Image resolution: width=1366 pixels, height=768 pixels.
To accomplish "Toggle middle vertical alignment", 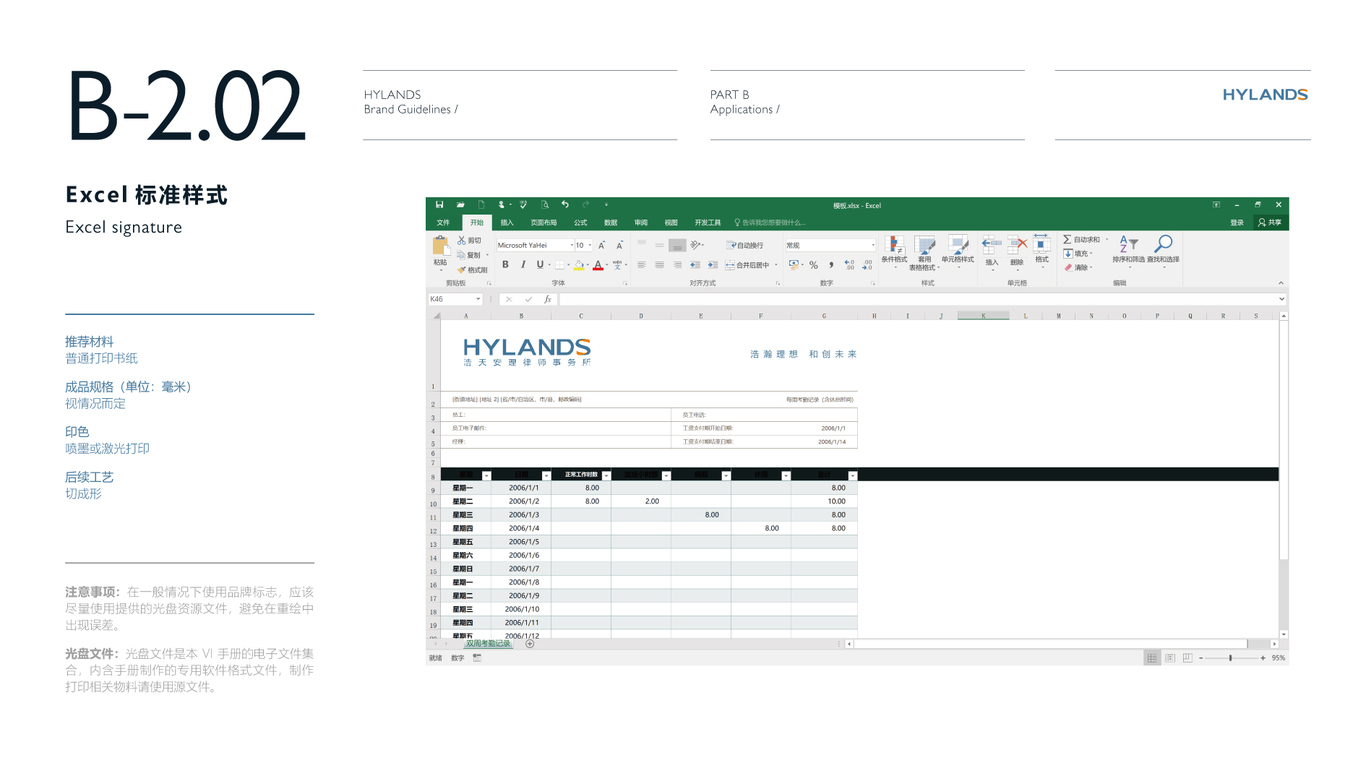I will (x=660, y=245).
